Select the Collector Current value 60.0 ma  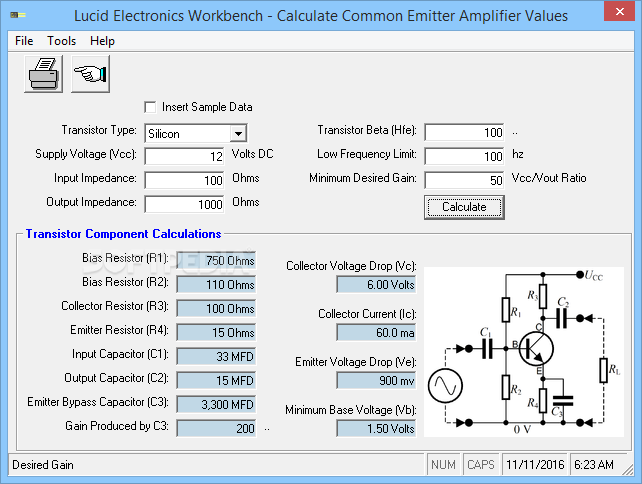376,332
